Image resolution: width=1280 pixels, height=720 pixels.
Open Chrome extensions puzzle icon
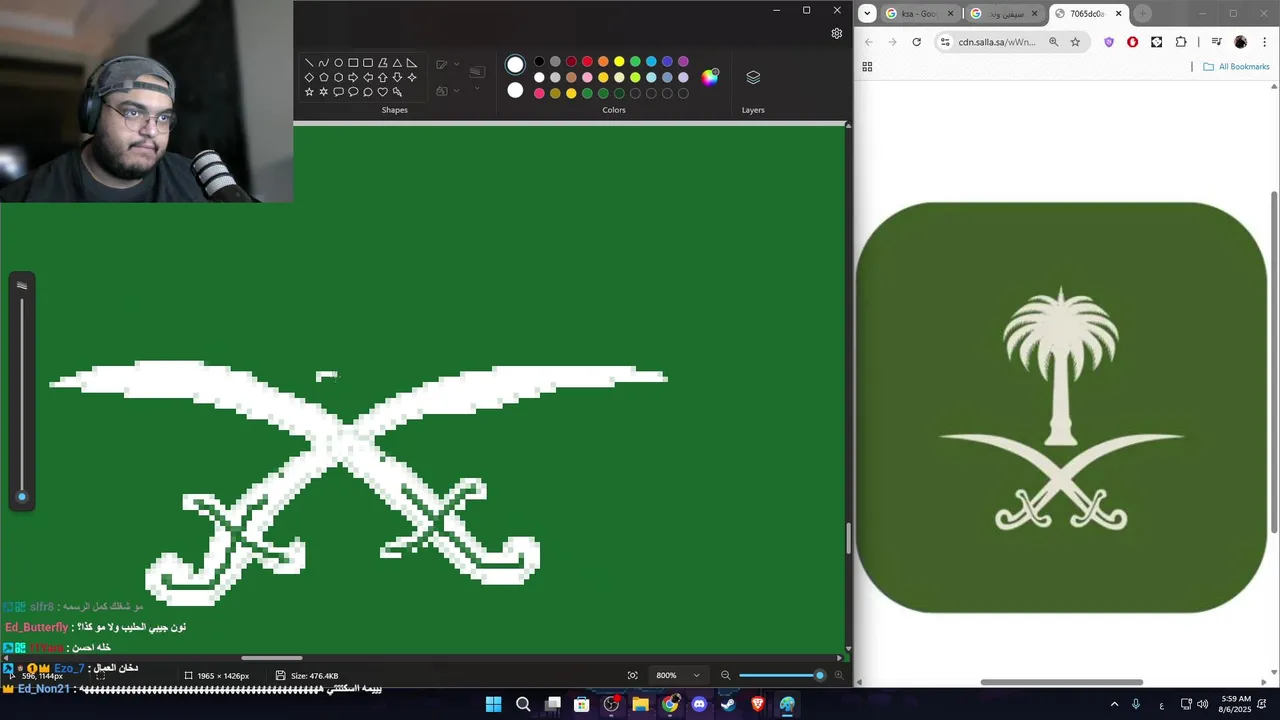1181,42
